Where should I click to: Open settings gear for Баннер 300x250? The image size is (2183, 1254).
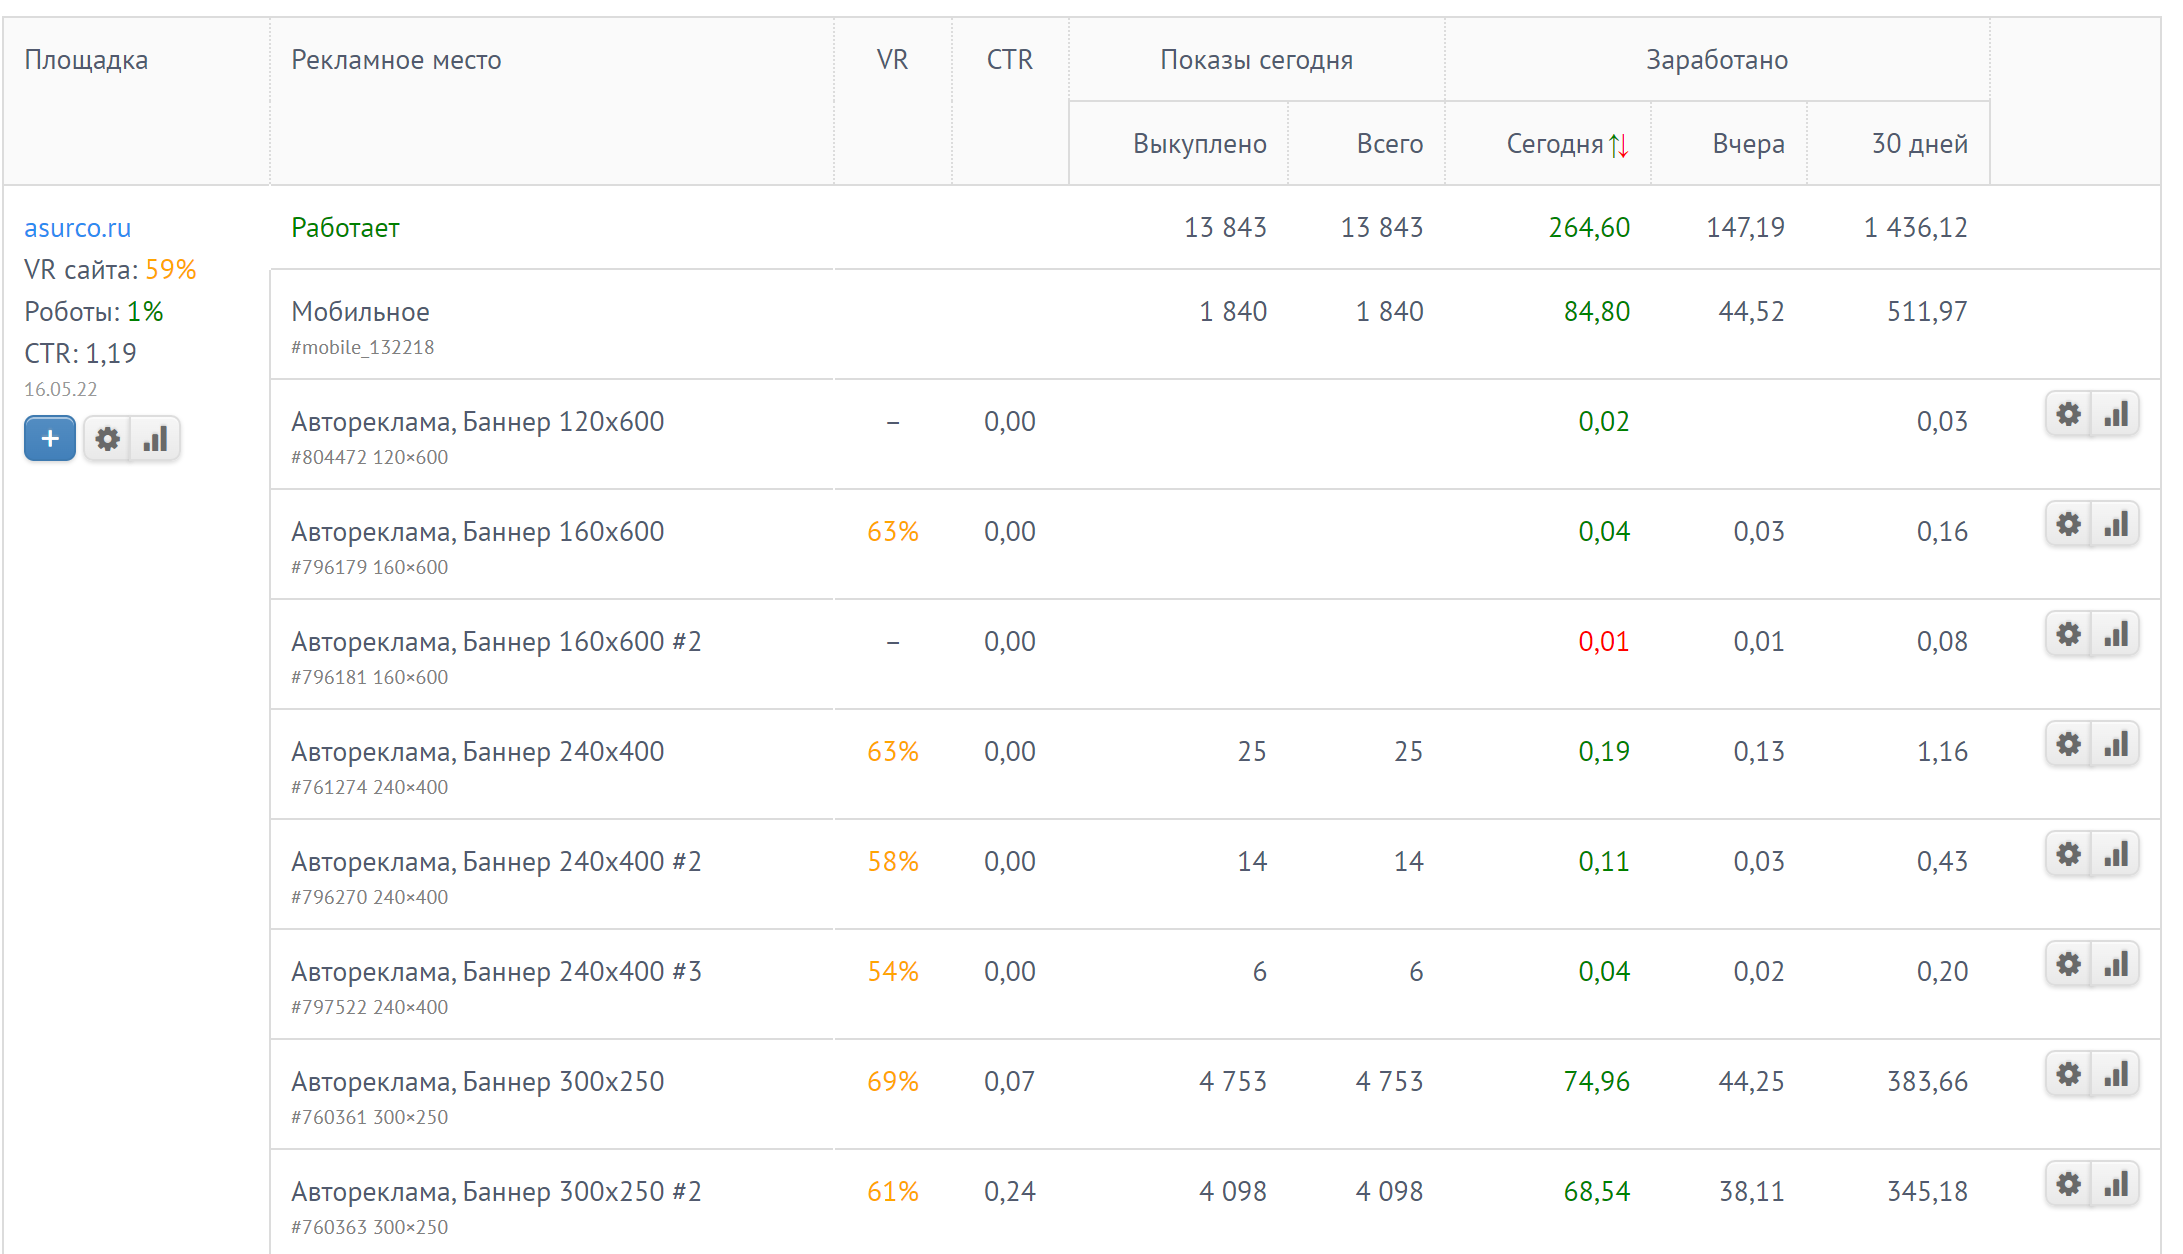(2068, 1074)
